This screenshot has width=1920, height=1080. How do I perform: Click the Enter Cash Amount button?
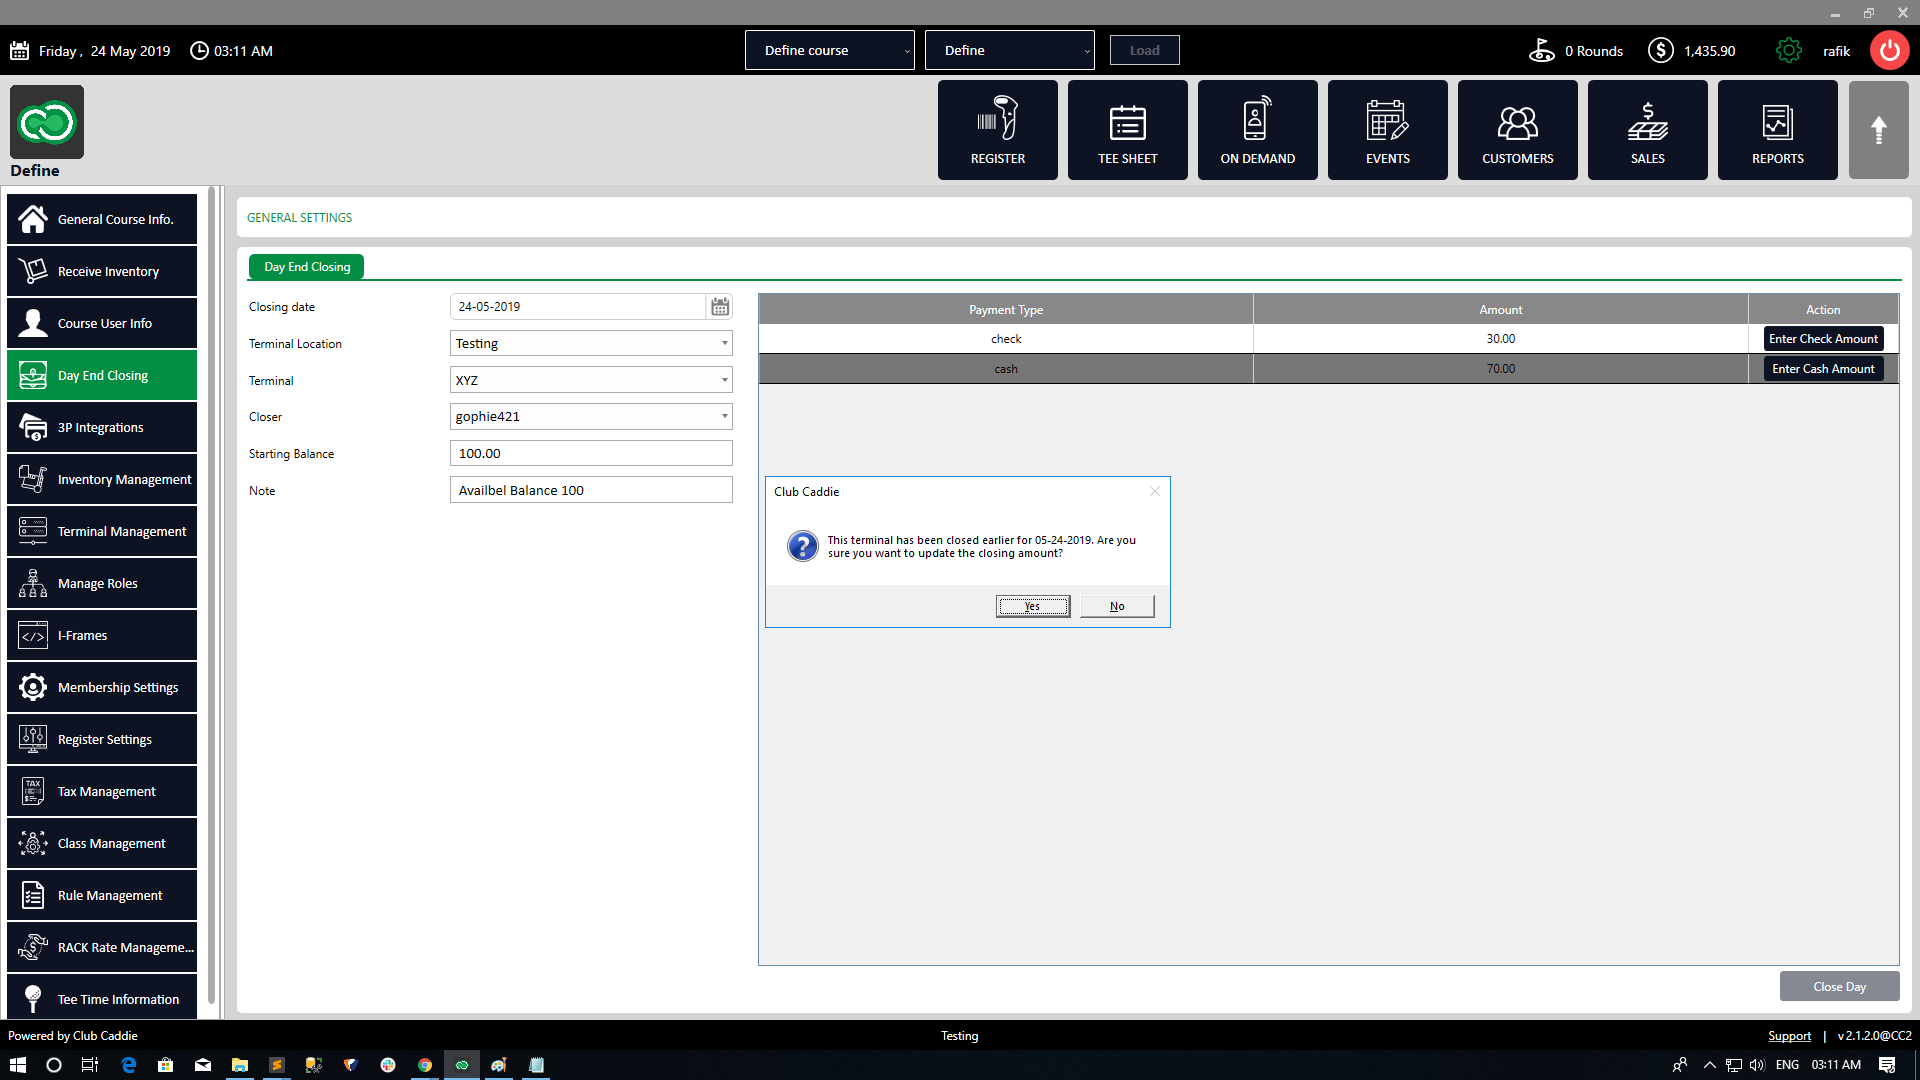(x=1822, y=369)
